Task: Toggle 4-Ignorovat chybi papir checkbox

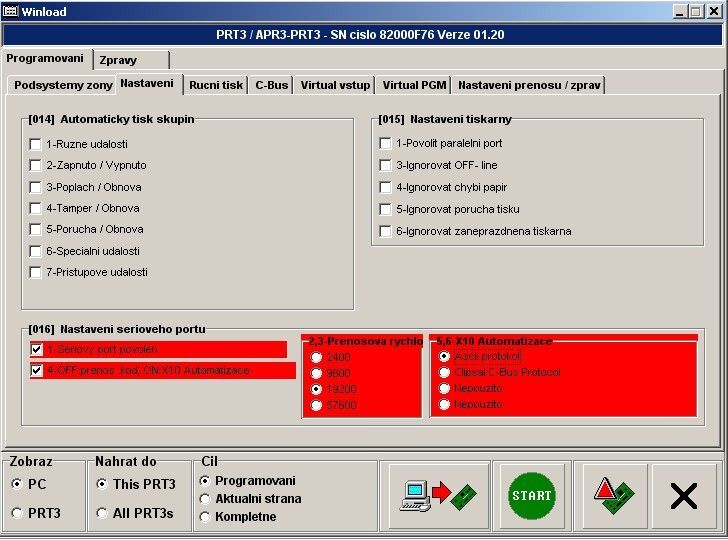Action: coord(386,187)
